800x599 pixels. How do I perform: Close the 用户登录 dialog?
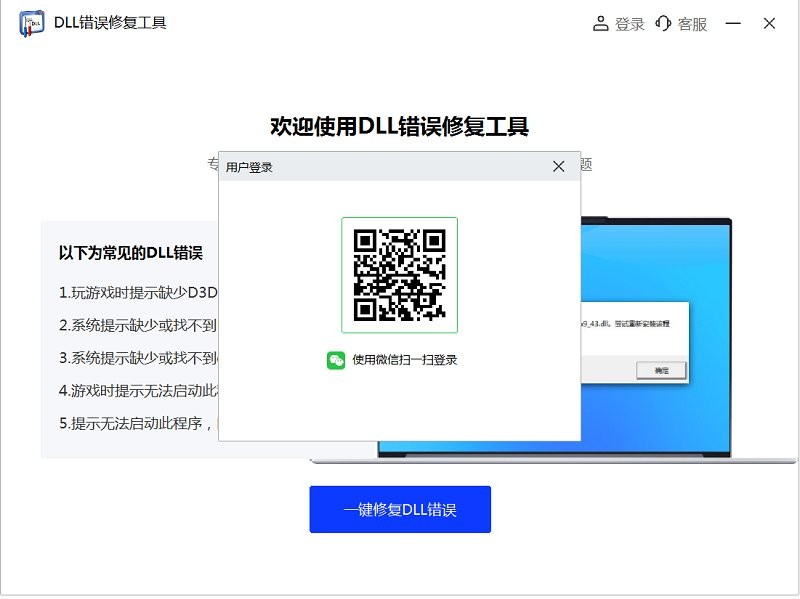pyautogui.click(x=559, y=166)
